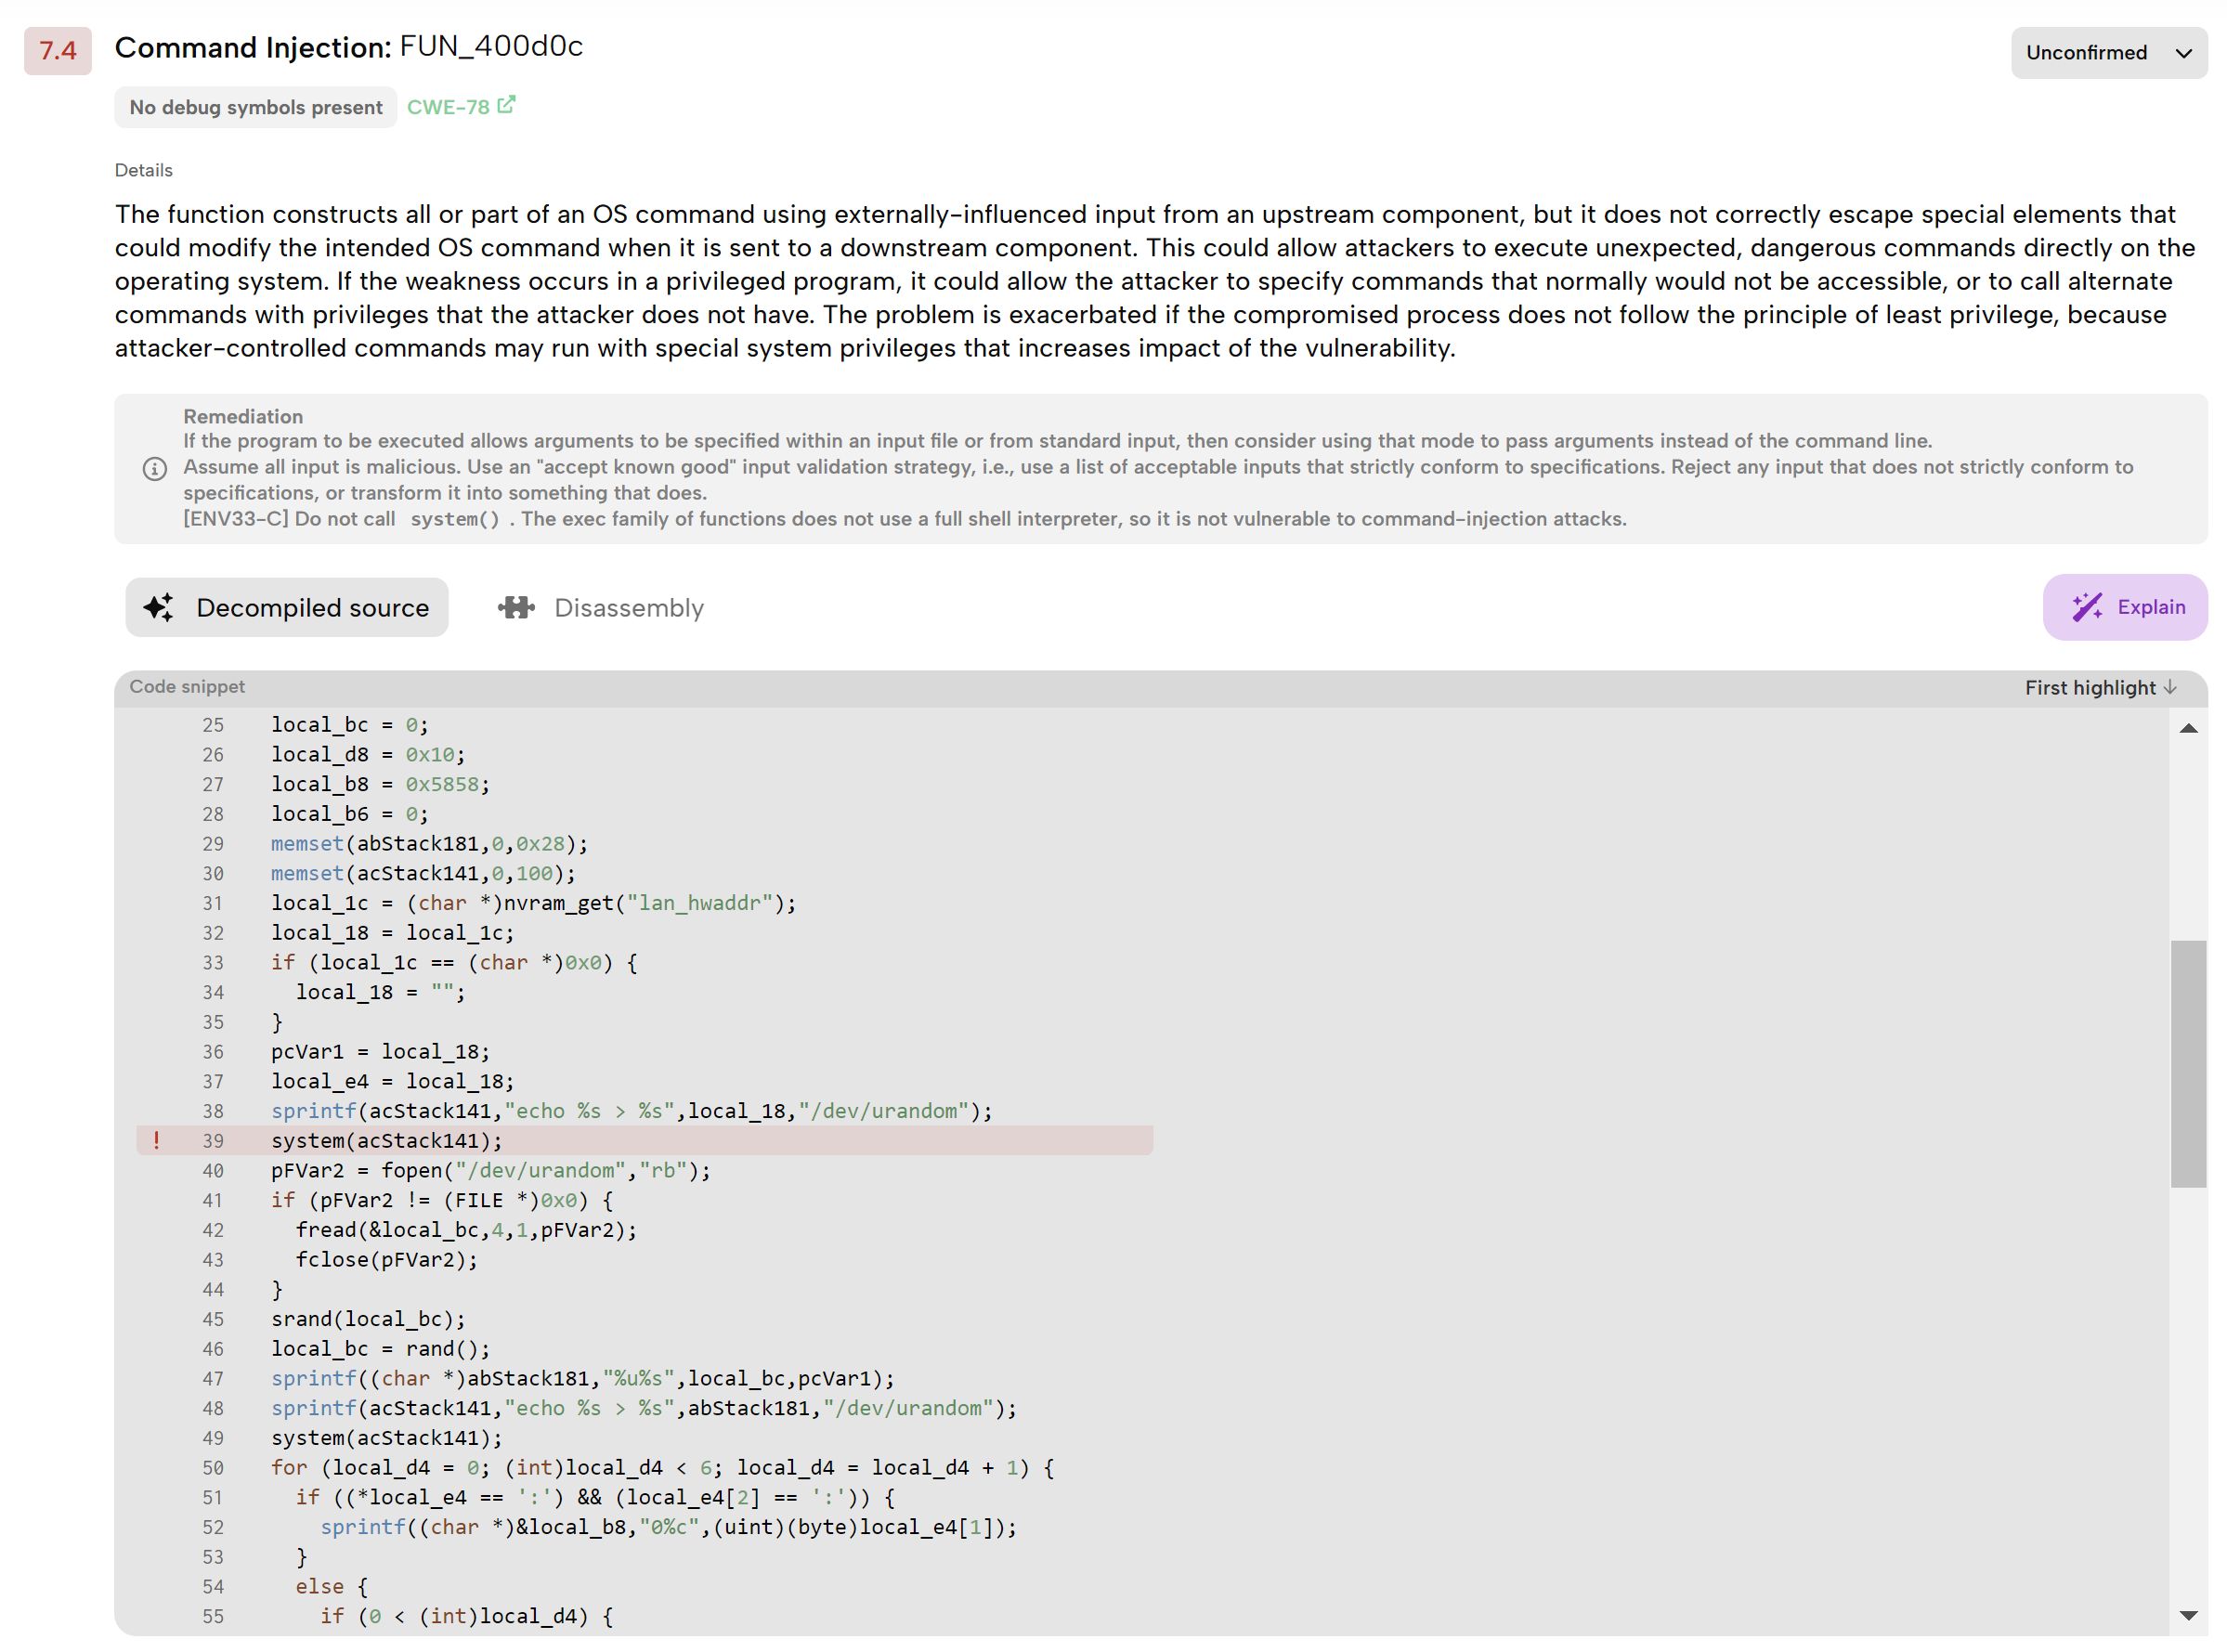Click line 33 if local_1c null check

point(454,963)
